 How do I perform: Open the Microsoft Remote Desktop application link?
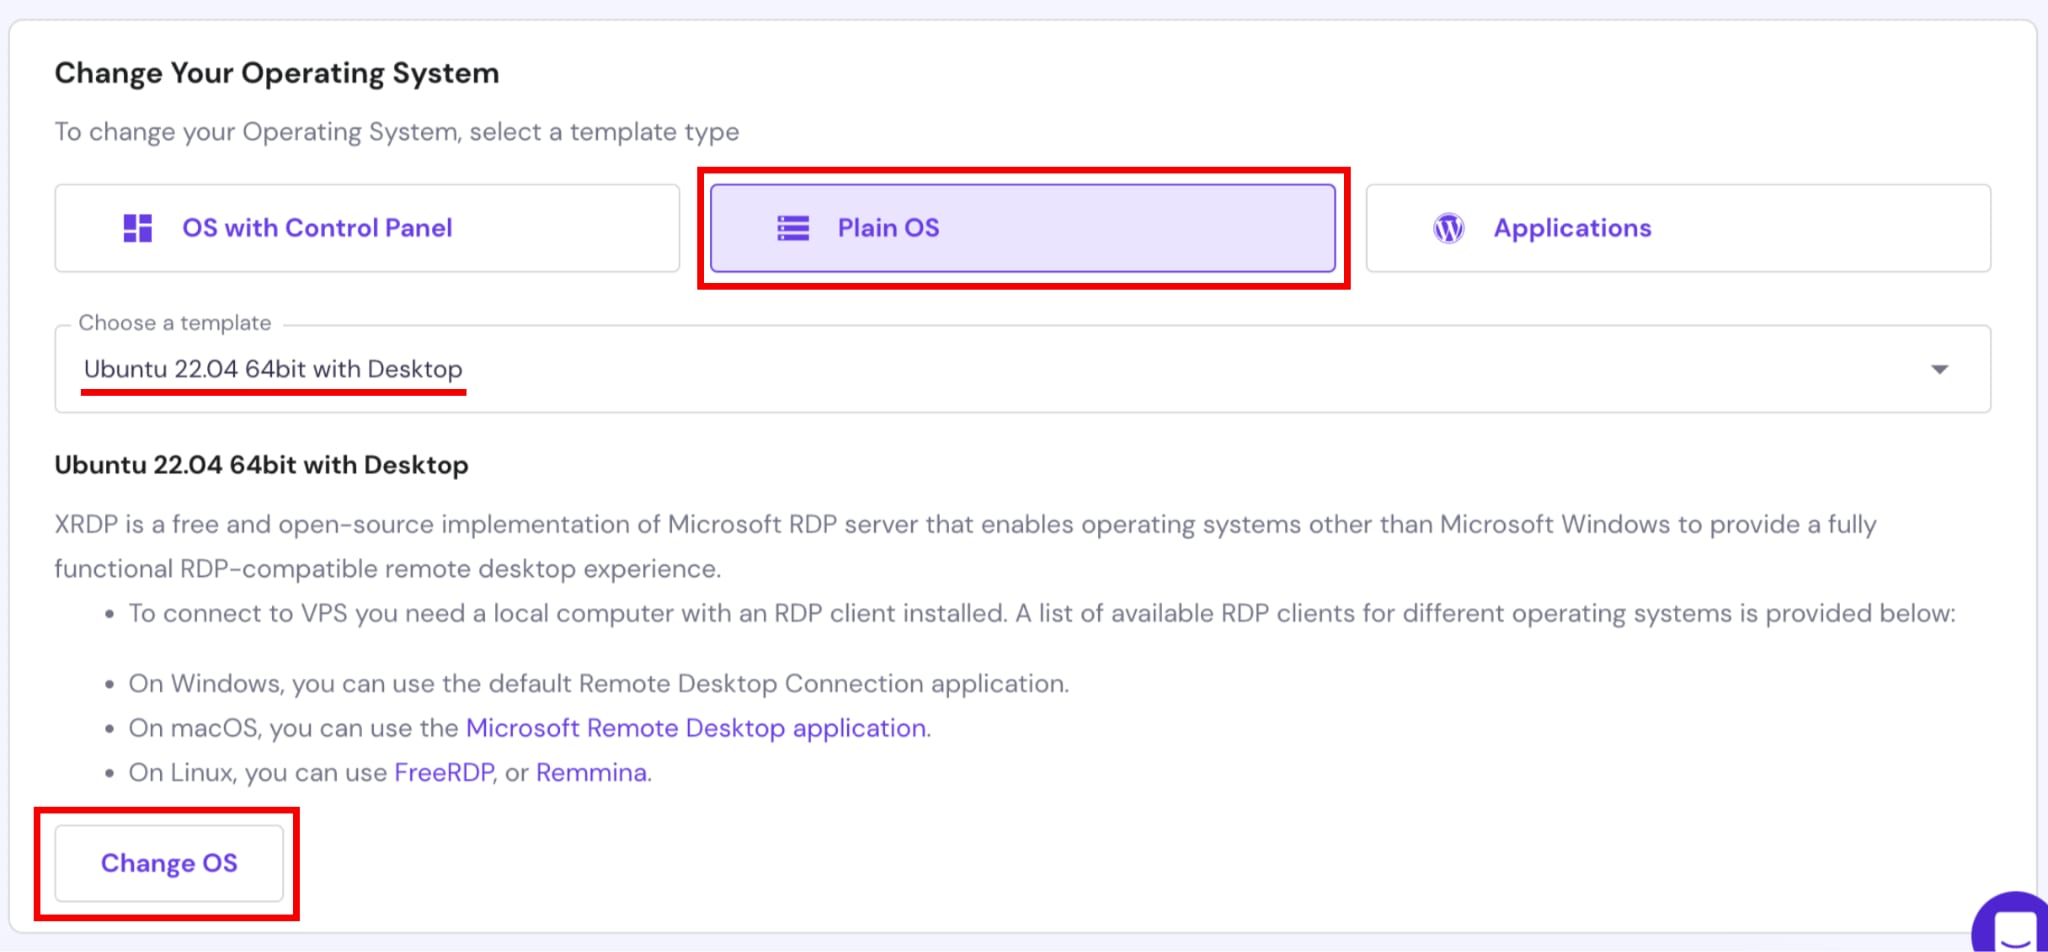point(696,728)
